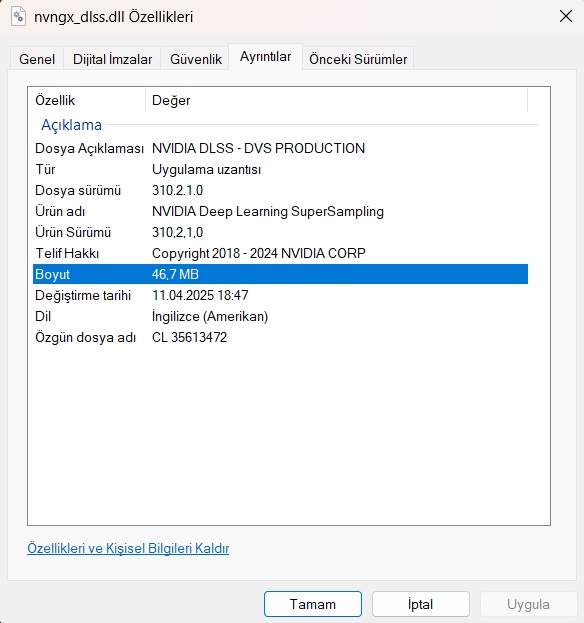This screenshot has width=584, height=623.
Task: Select the Tür property row
Action: pyautogui.click(x=280, y=169)
